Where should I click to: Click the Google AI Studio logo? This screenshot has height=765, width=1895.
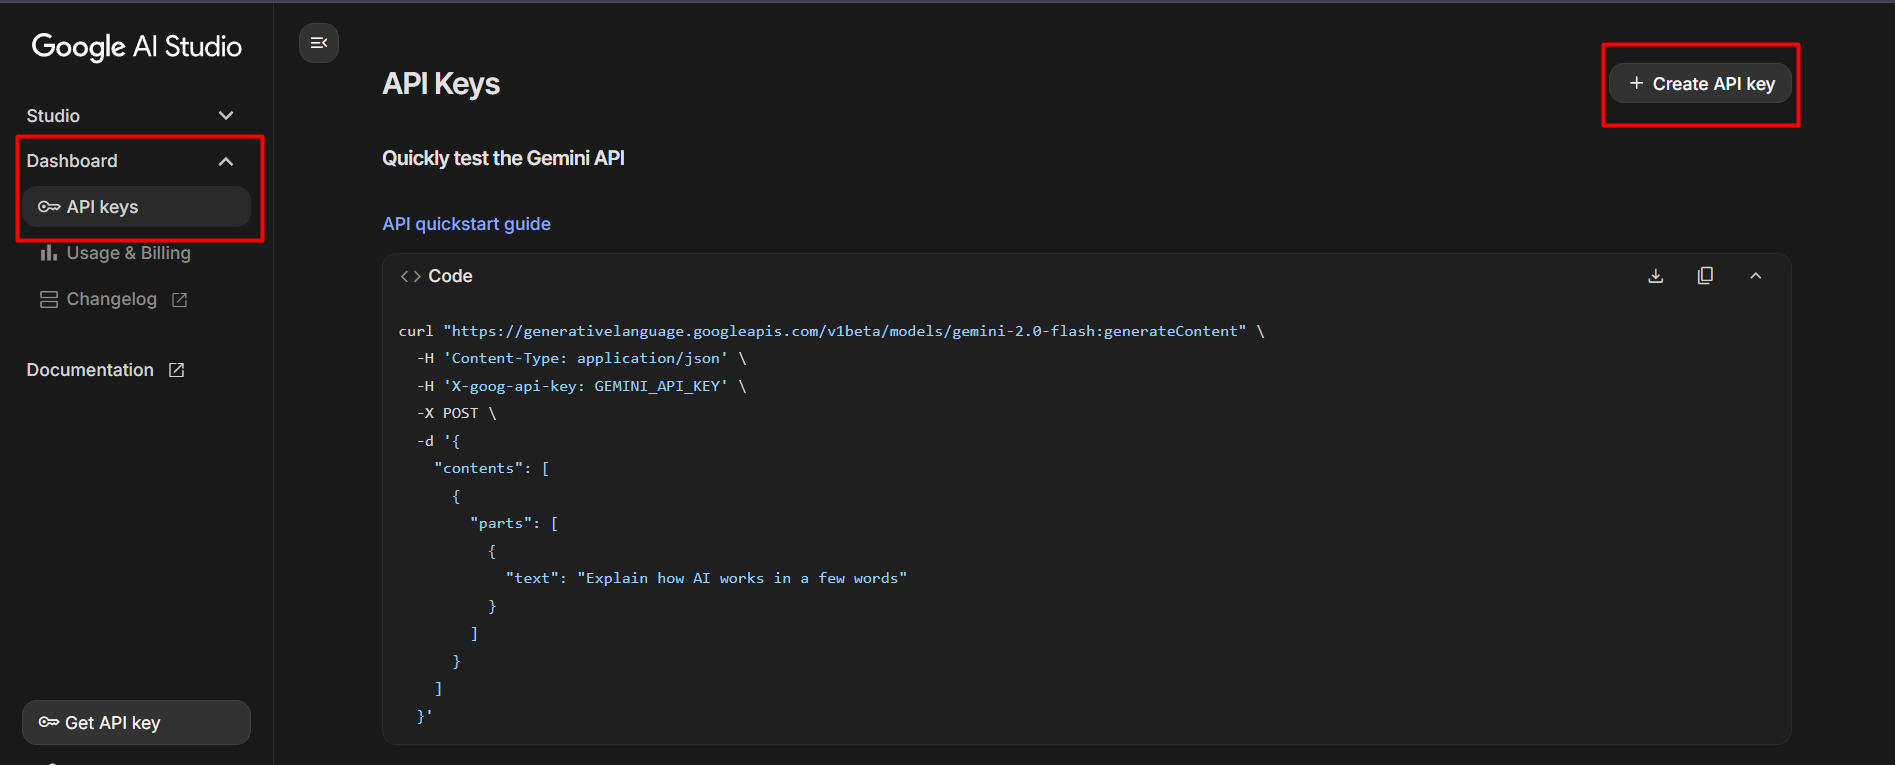[137, 47]
